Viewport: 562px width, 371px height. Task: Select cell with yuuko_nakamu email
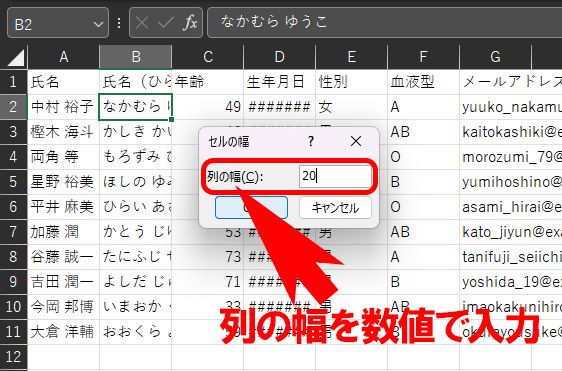point(511,107)
